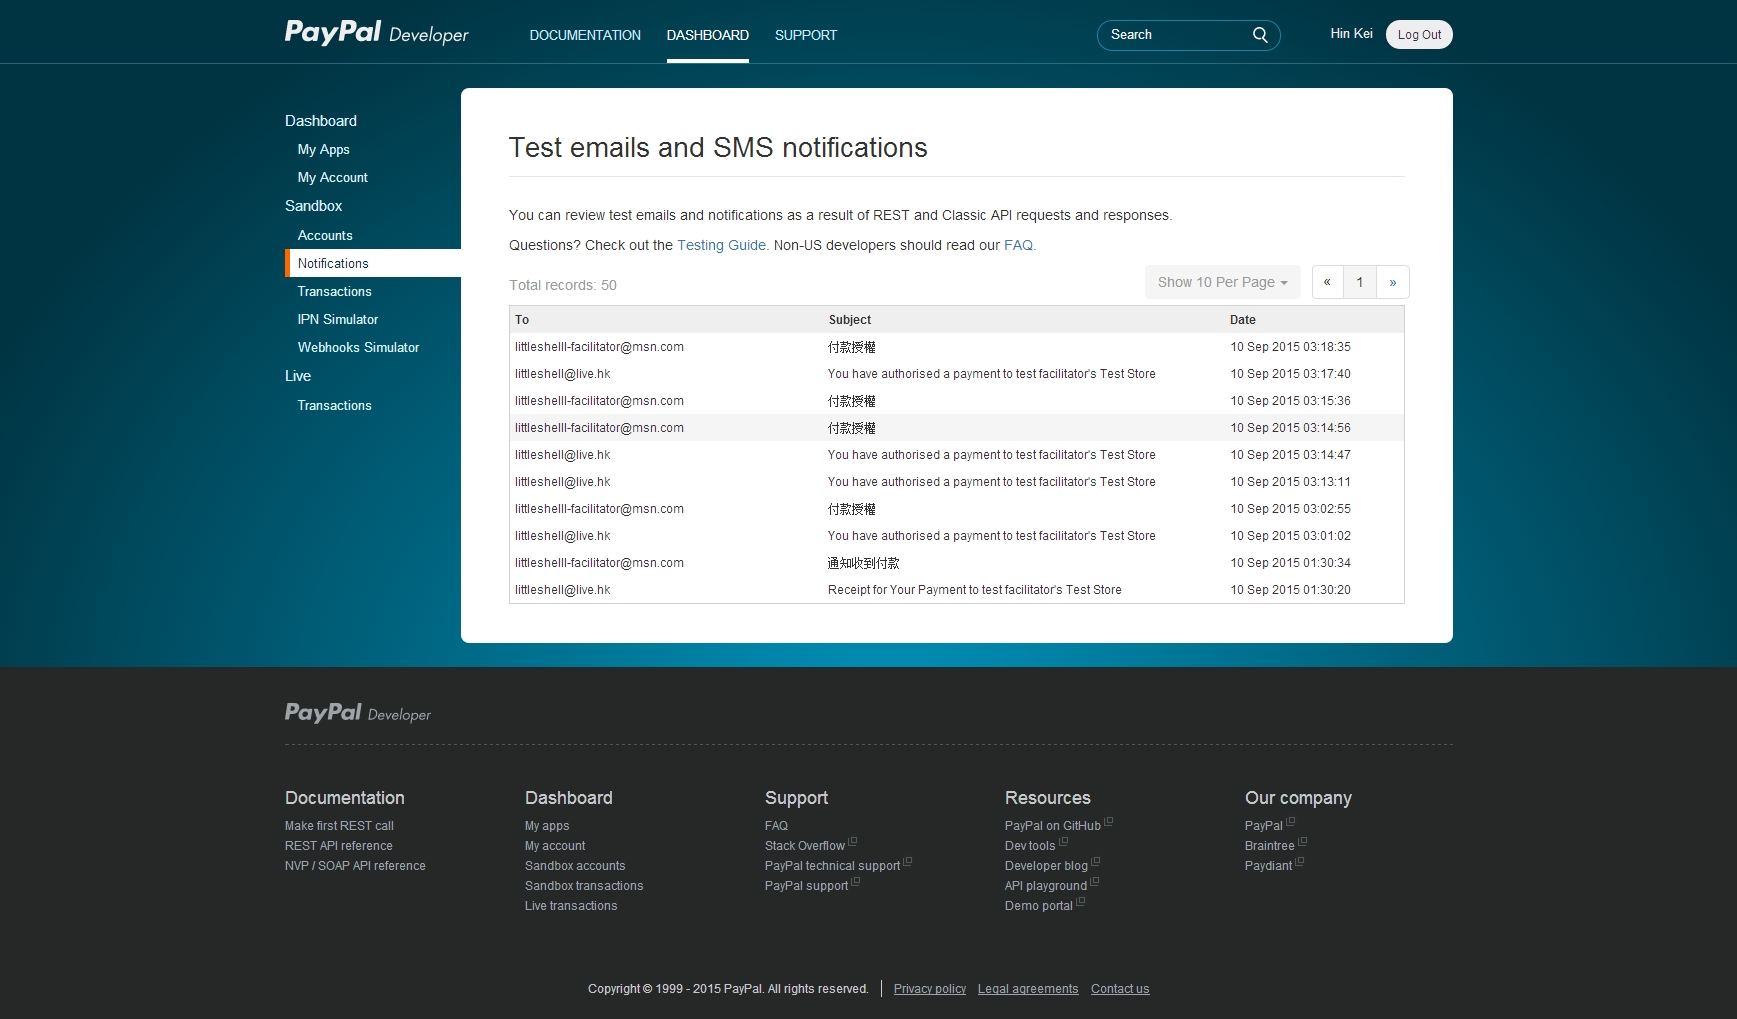The height and width of the screenshot is (1019, 1737).
Task: Open the Support tab in top navigation
Action: click(805, 35)
